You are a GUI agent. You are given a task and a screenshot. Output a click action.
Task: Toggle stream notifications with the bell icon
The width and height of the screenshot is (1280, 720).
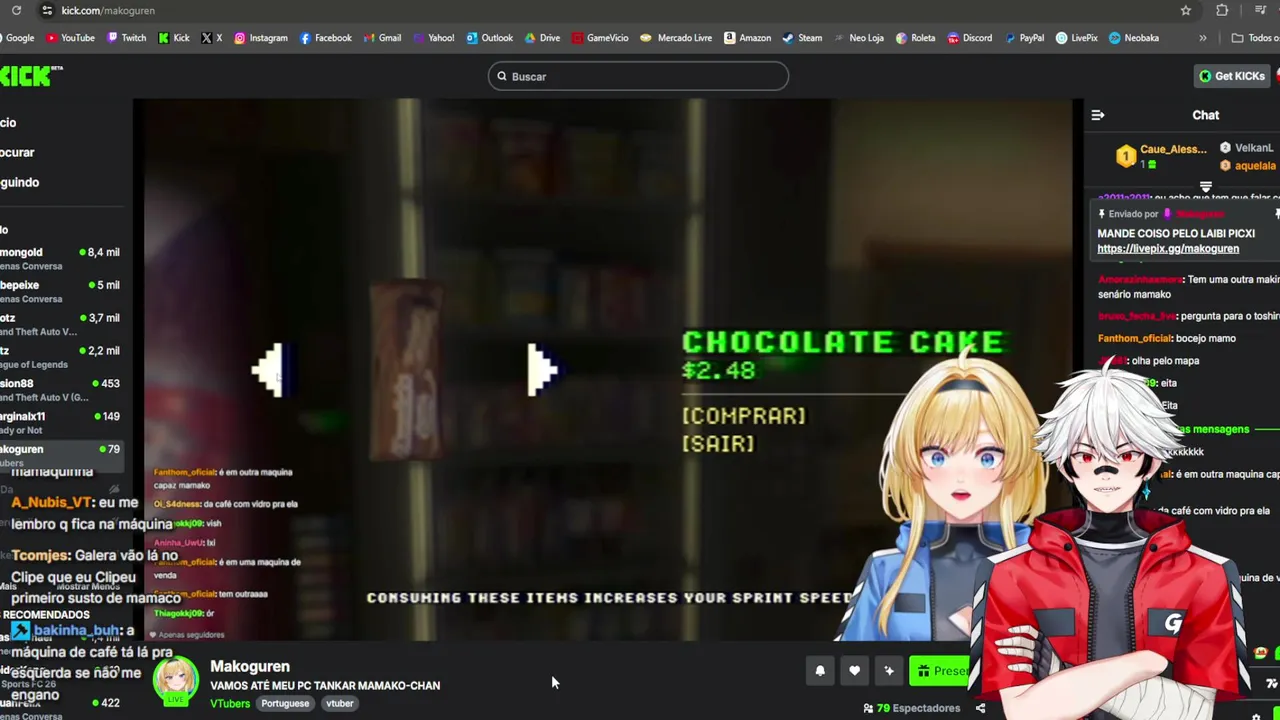tap(820, 671)
